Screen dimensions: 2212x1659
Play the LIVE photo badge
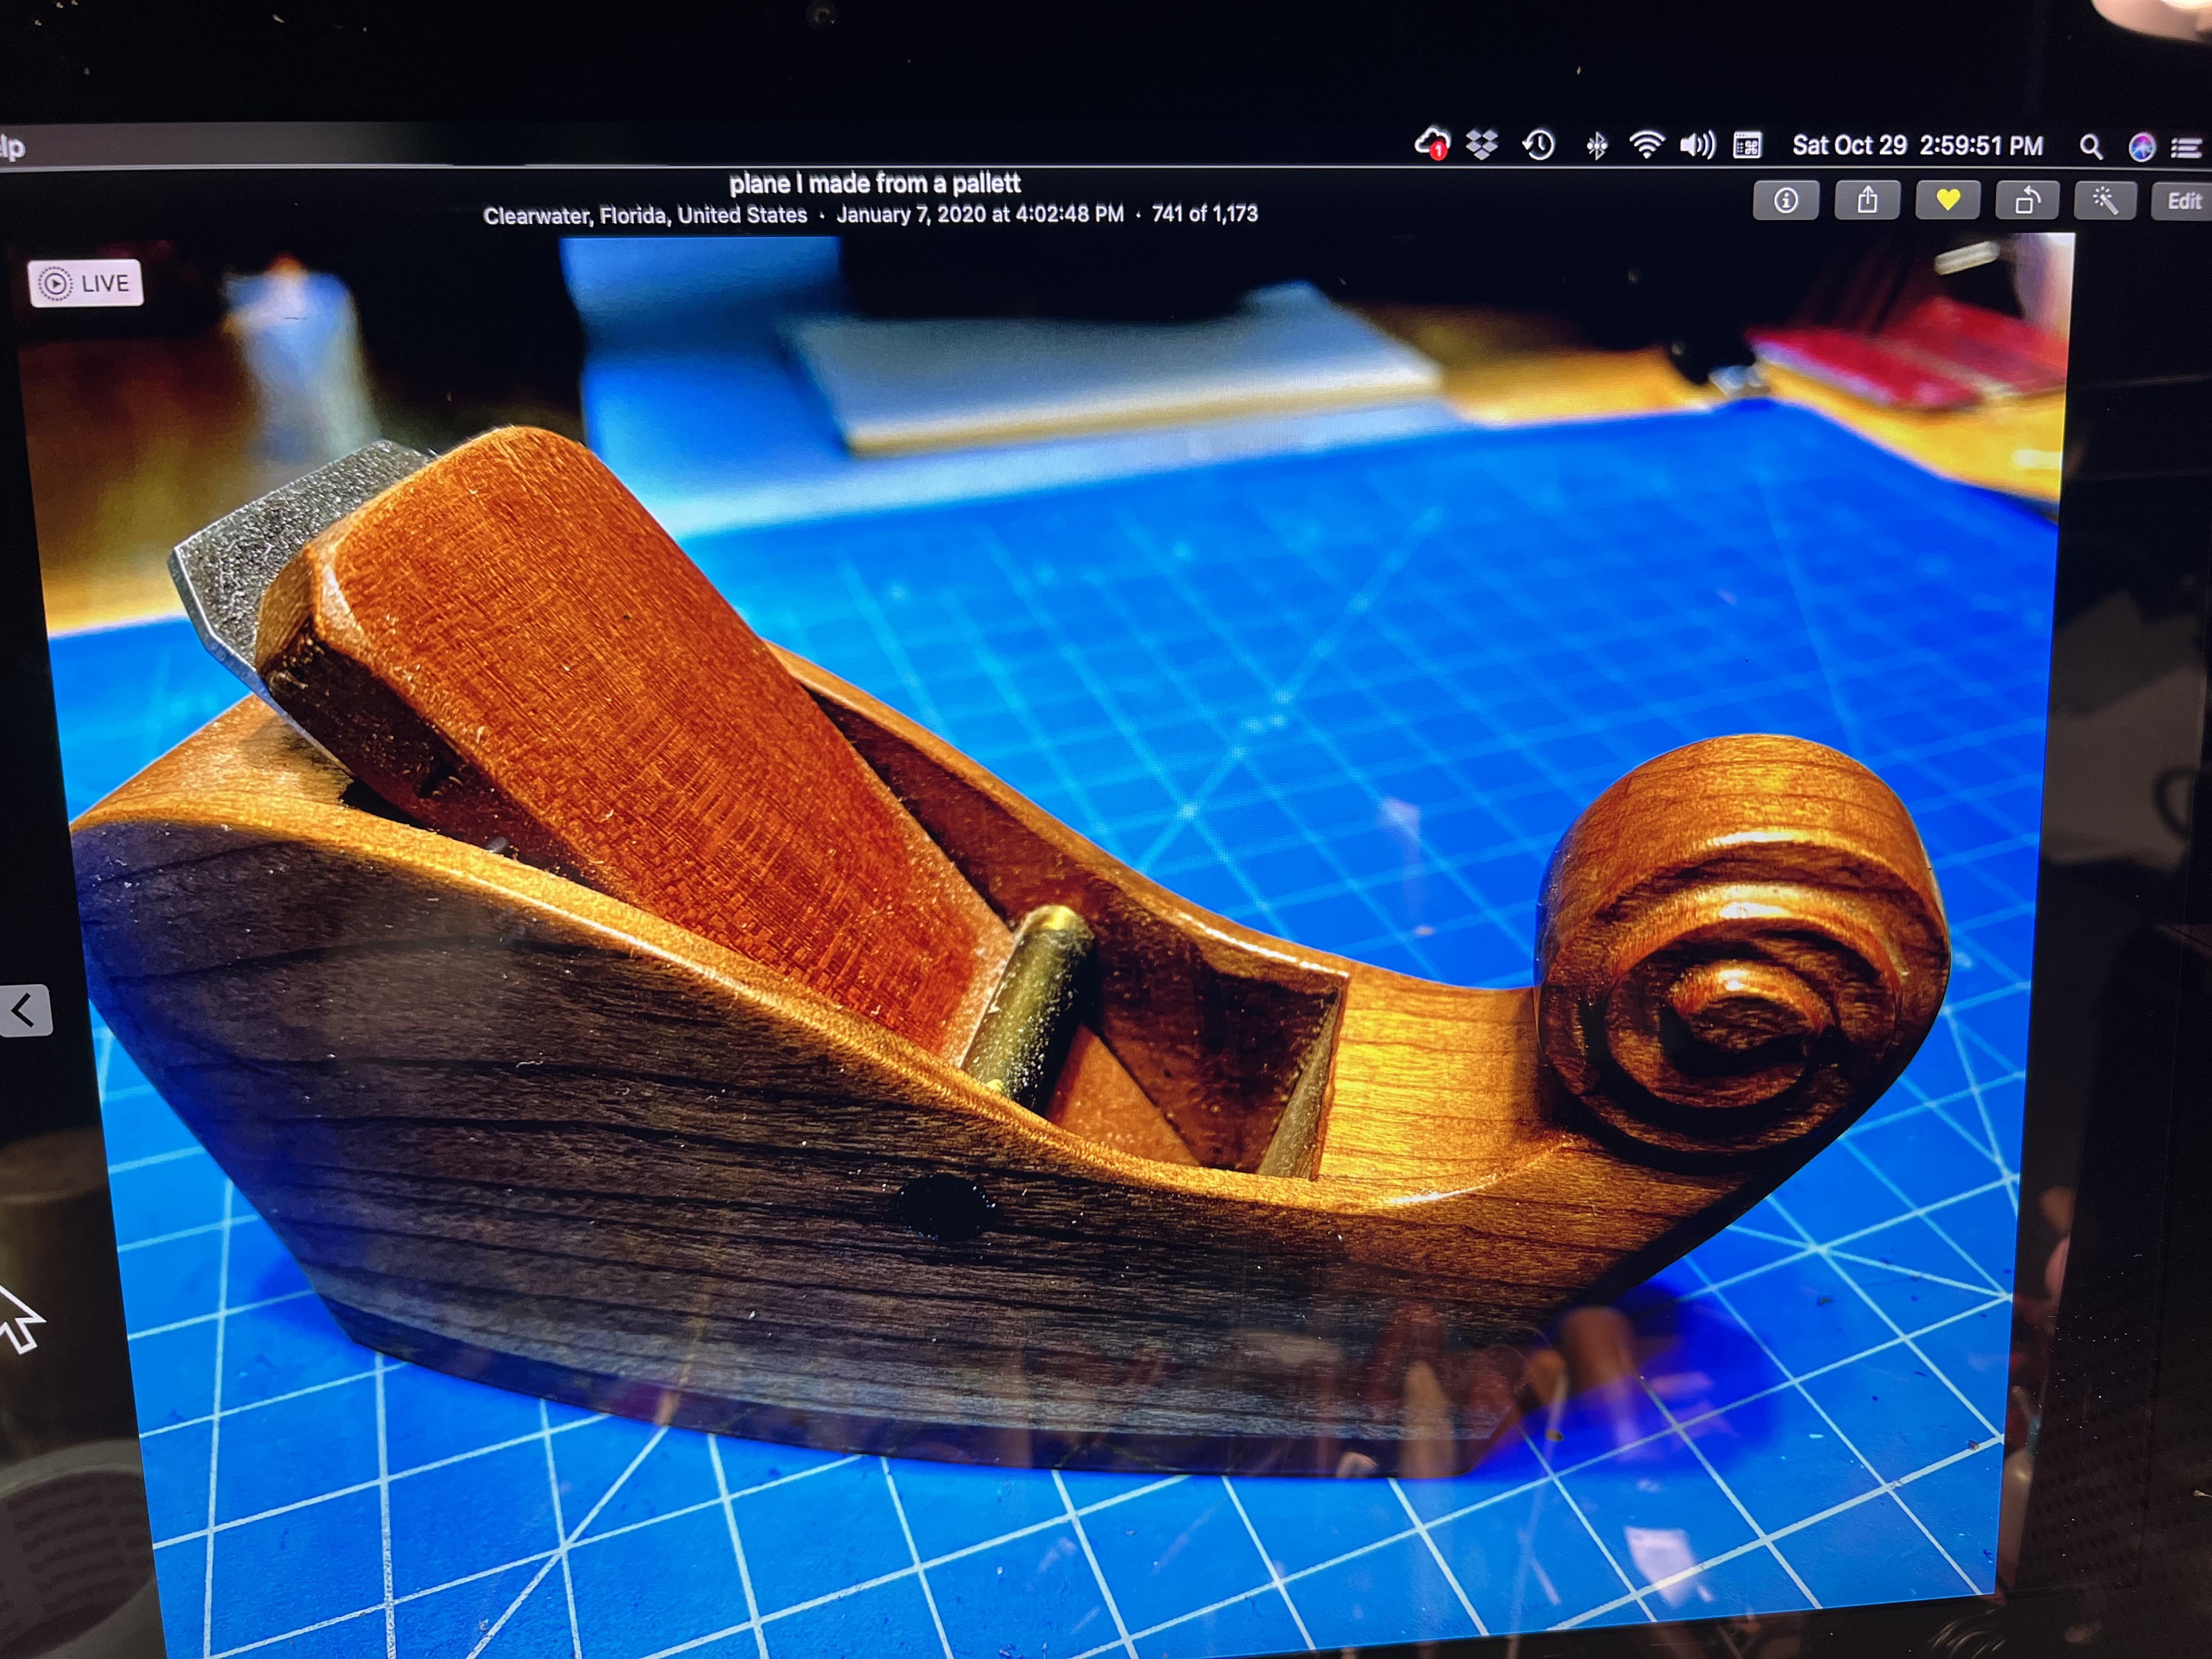pyautogui.click(x=86, y=283)
